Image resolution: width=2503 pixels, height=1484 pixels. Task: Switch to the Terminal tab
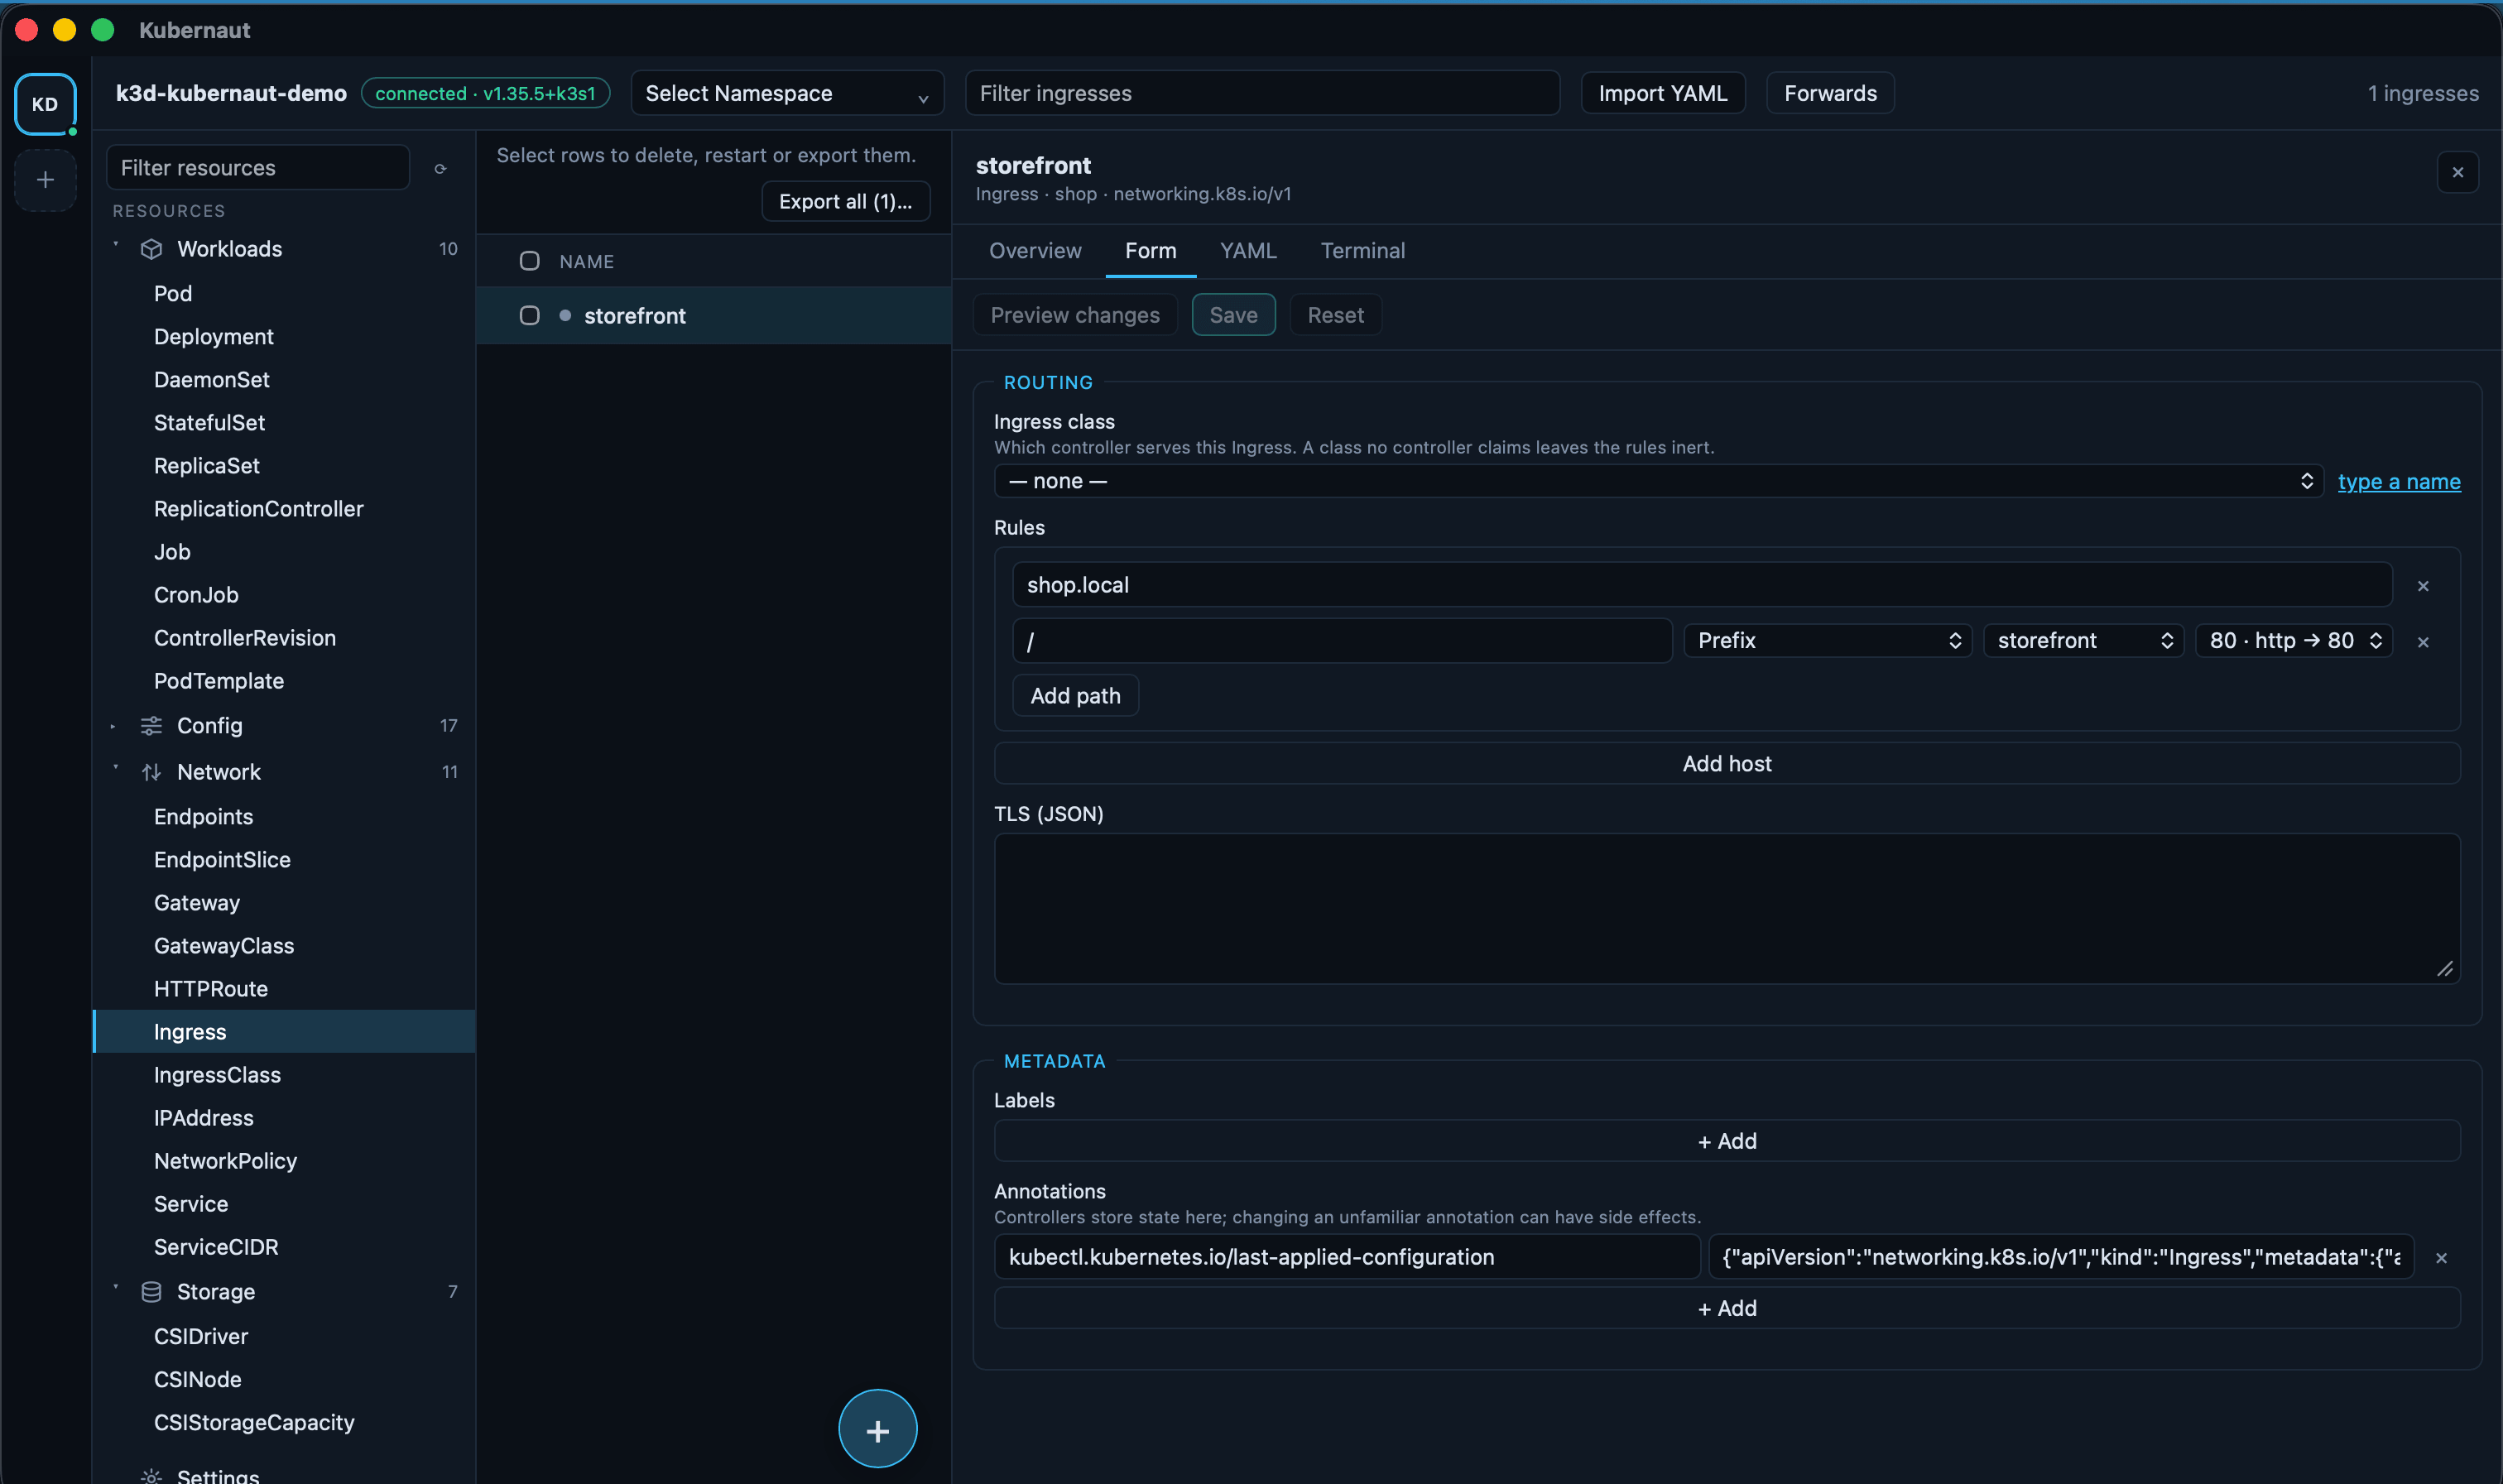[x=1362, y=251]
